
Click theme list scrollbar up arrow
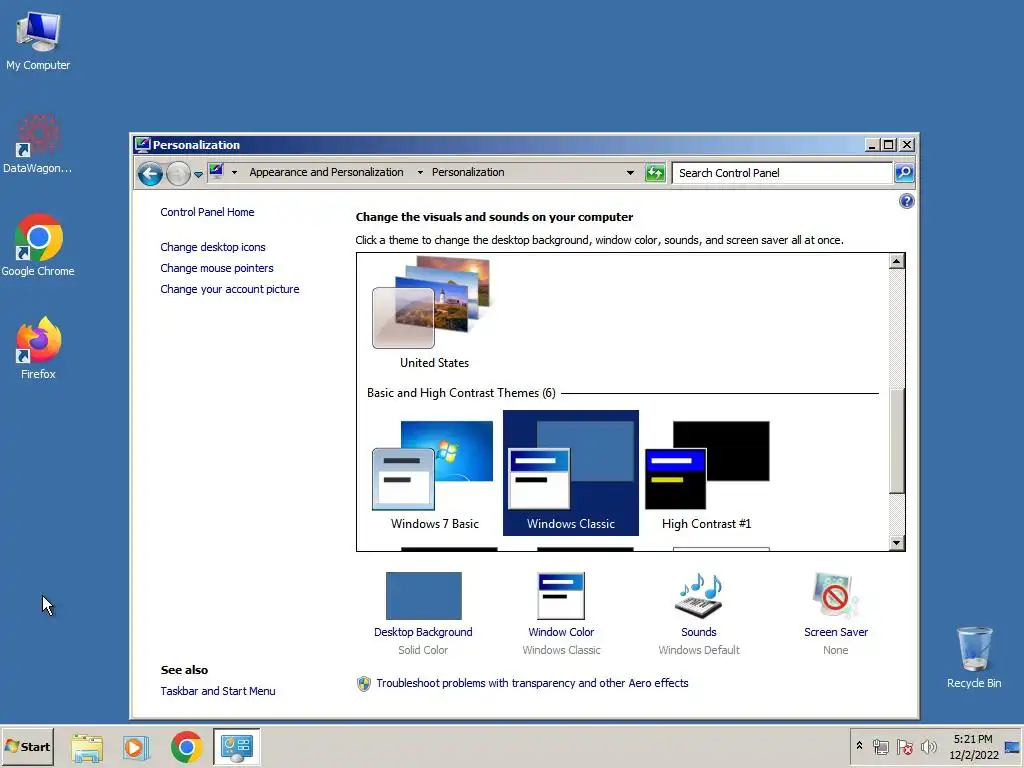[x=897, y=262]
